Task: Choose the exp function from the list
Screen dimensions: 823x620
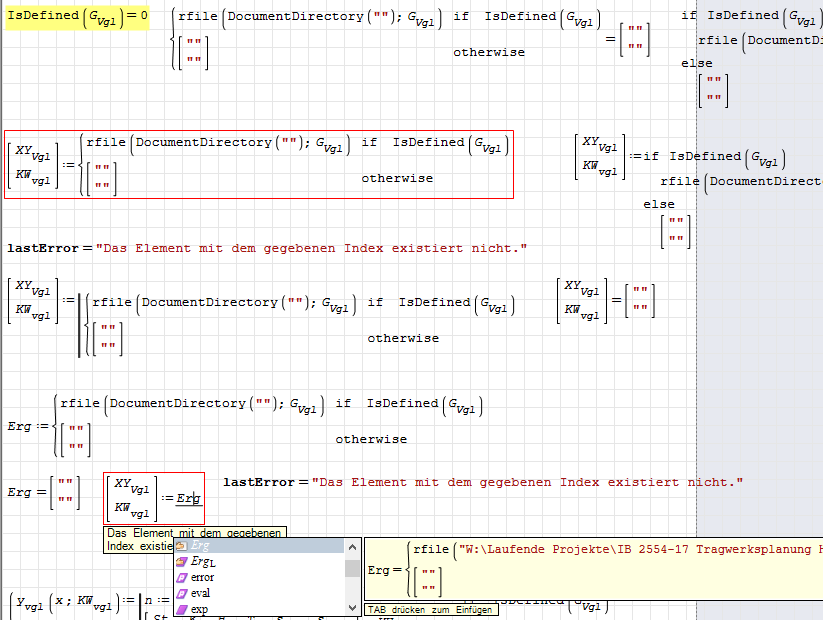Action: [199, 608]
